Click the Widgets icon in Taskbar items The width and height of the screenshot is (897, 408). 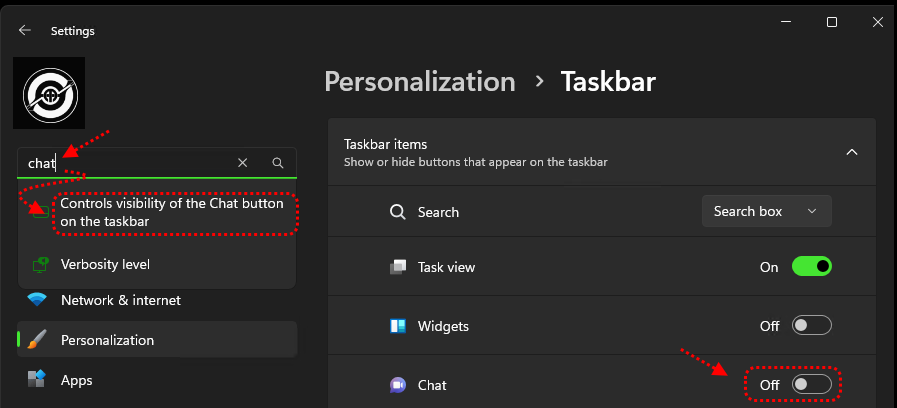coord(398,326)
